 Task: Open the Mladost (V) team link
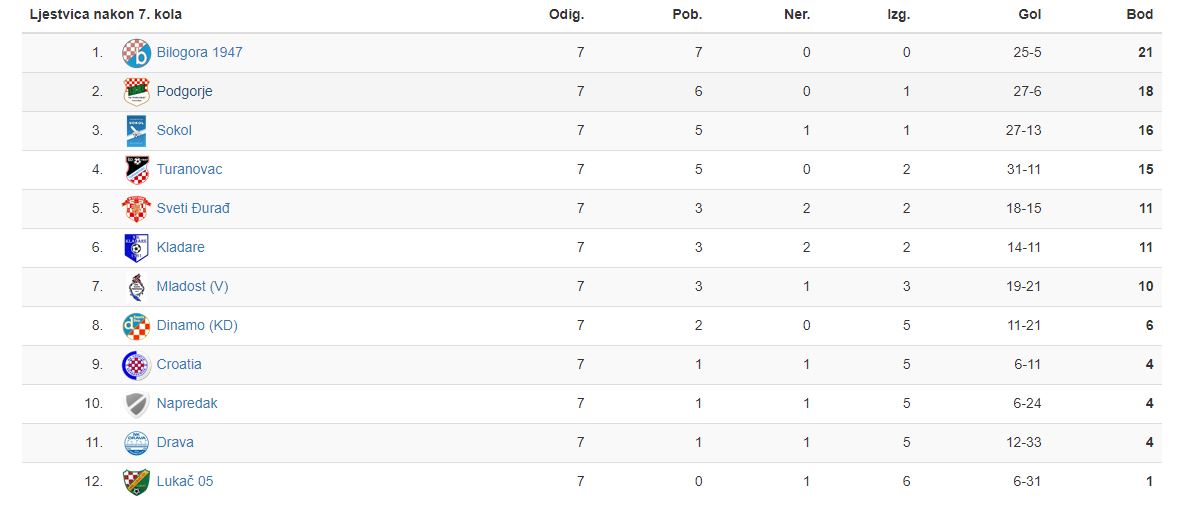pos(192,287)
